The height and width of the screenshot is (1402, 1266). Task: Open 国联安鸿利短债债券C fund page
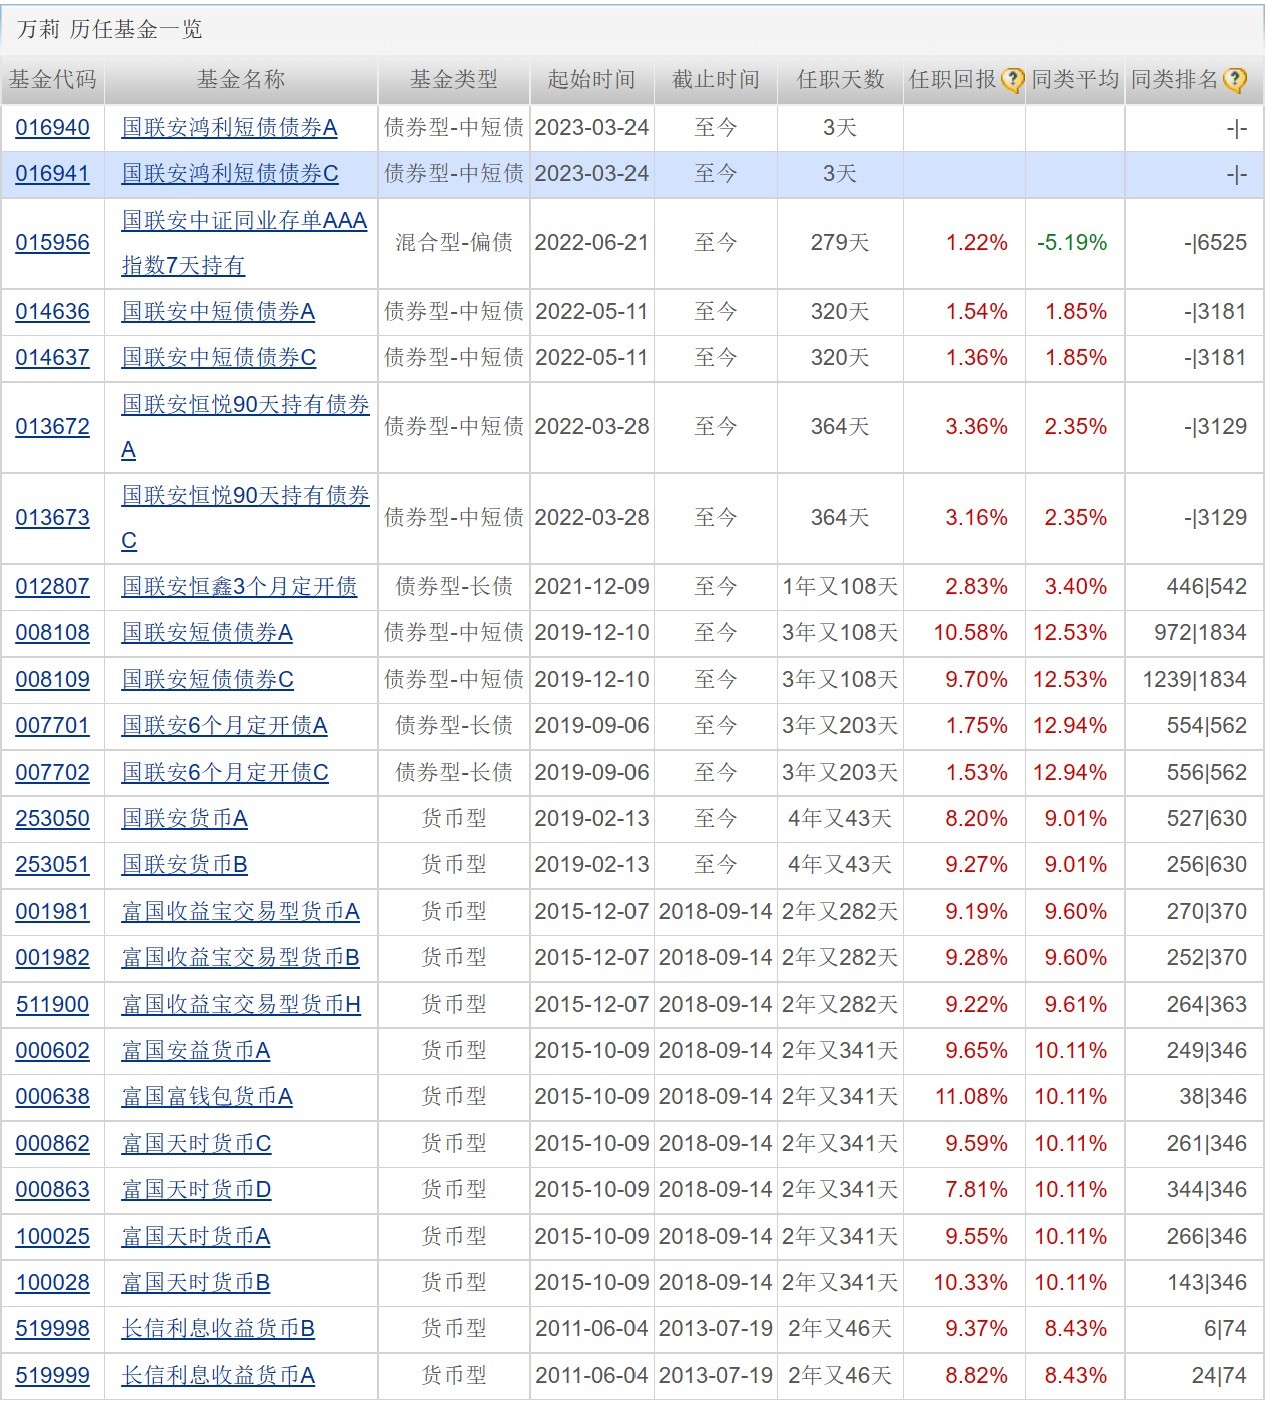(230, 174)
